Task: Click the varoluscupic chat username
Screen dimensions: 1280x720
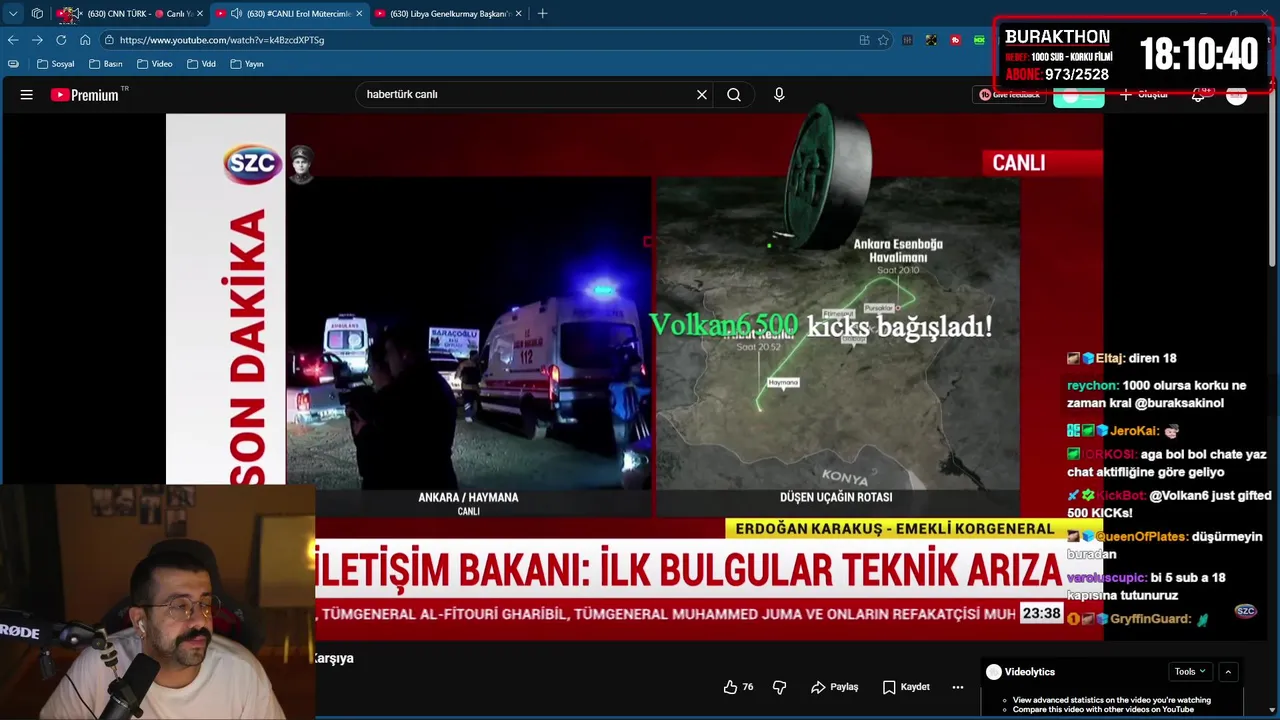Action: [1106, 578]
